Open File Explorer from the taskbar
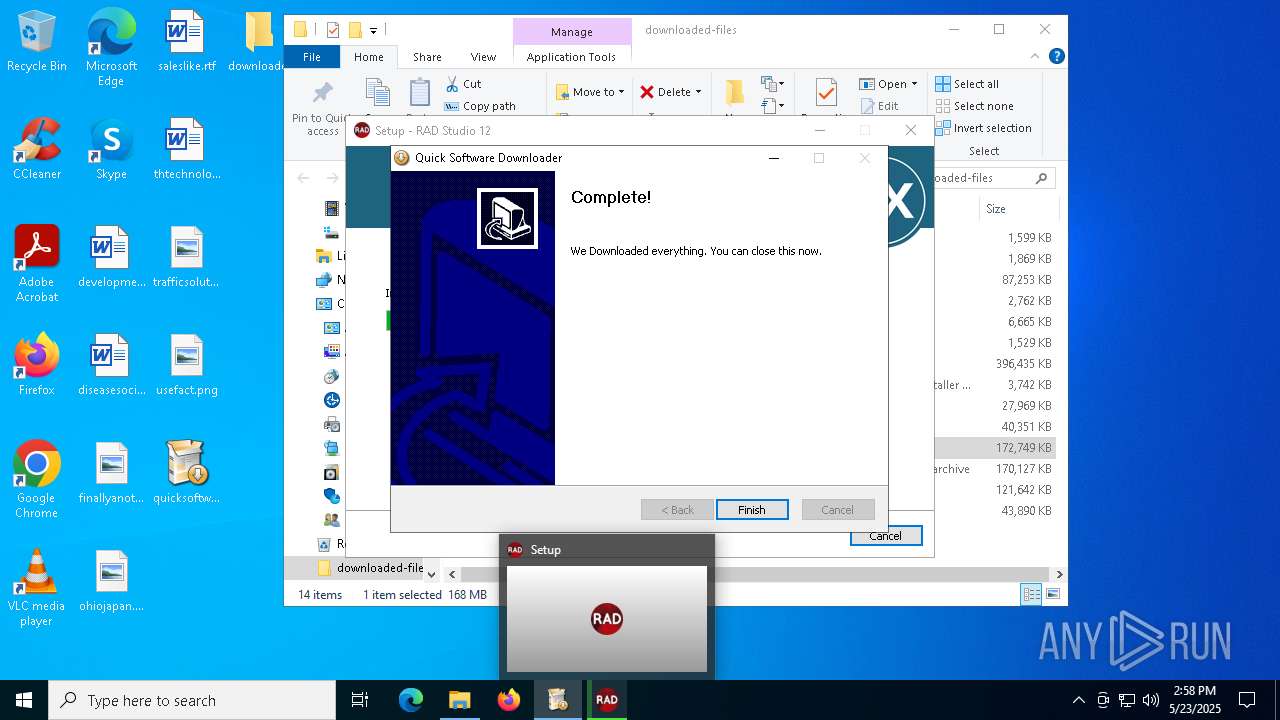The width and height of the screenshot is (1280, 720). [459, 700]
